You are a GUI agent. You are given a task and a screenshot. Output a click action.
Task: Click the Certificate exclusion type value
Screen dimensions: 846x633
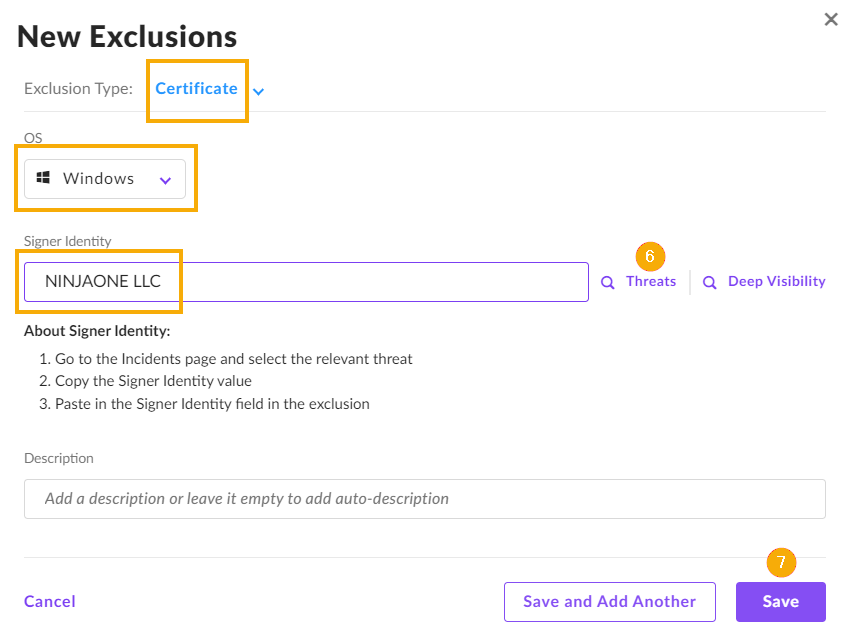pyautogui.click(x=196, y=88)
